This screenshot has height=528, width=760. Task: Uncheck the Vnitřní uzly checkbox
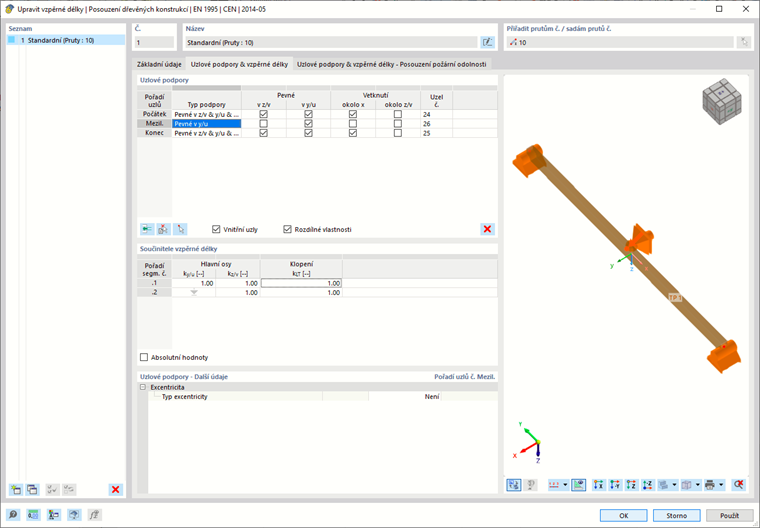(x=216, y=229)
